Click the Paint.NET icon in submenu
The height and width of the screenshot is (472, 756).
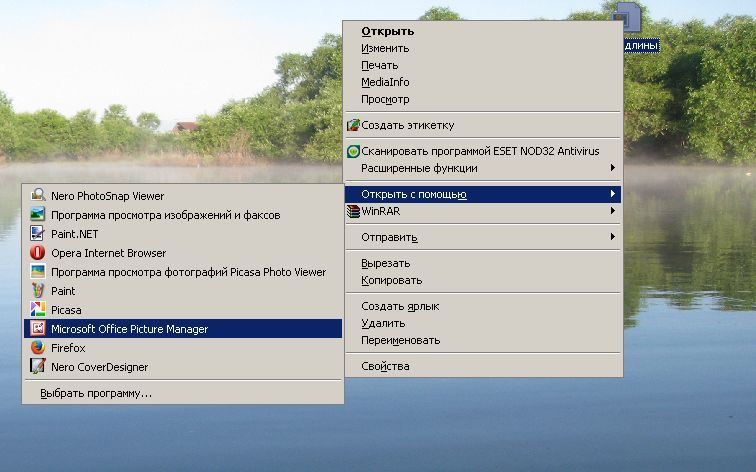pos(38,233)
